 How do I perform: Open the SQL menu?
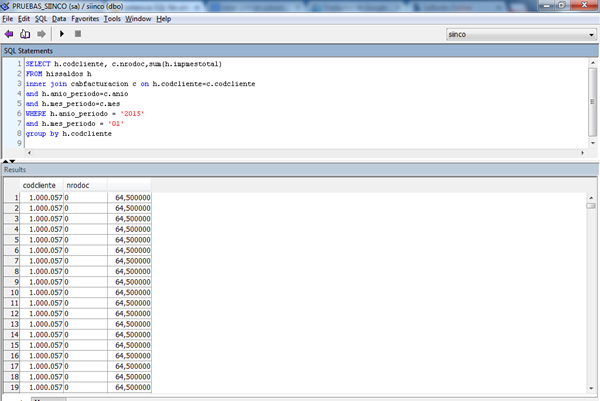point(40,19)
